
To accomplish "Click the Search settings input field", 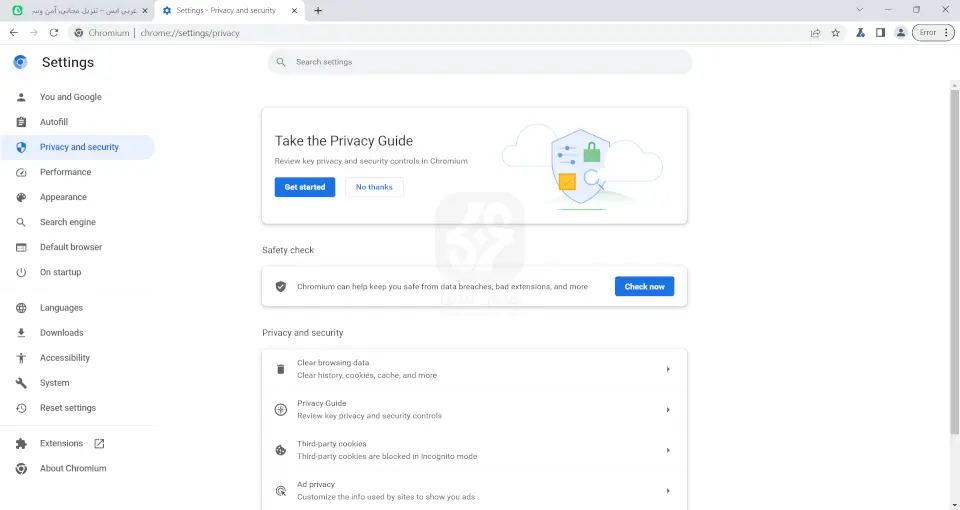I will point(480,62).
